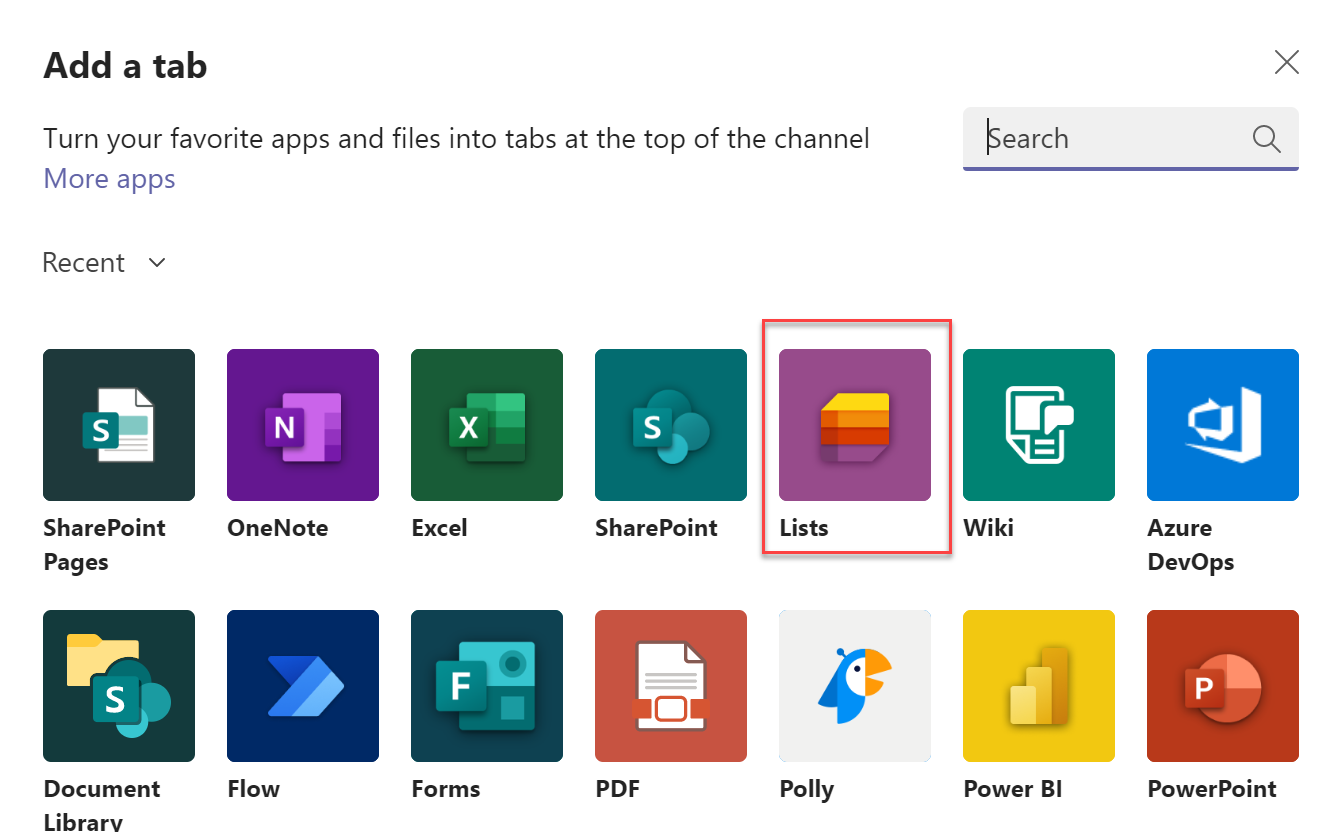Add the Wiki app tab
The height and width of the screenshot is (832, 1337).
[x=1039, y=425]
